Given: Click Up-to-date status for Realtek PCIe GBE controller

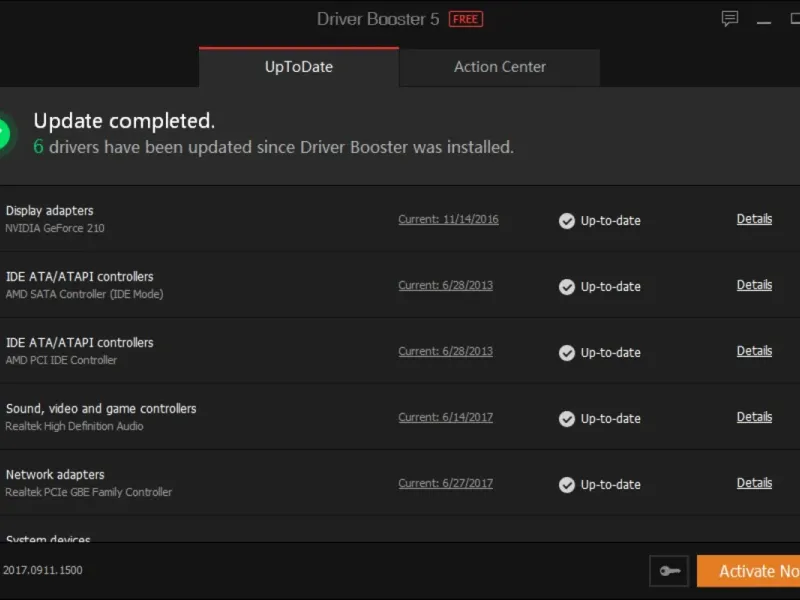Looking at the screenshot, I should [x=610, y=484].
